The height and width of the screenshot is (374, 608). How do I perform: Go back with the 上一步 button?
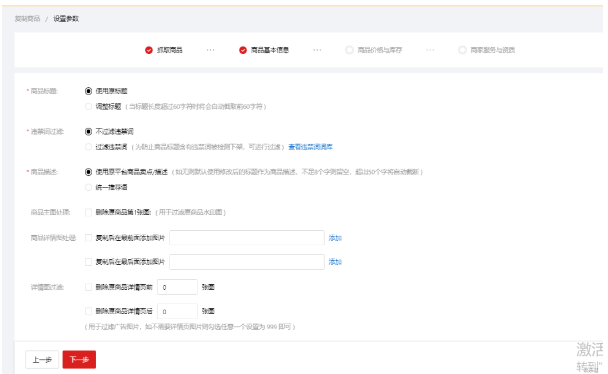click(42, 360)
